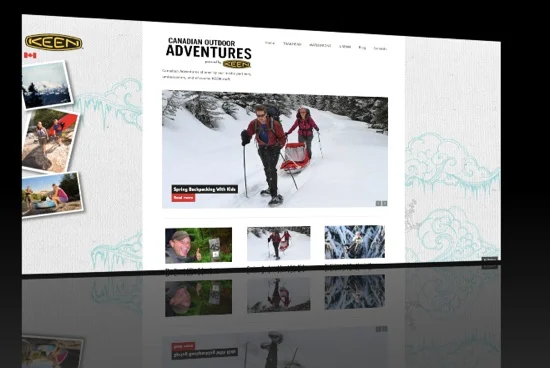Open the Blog menu item
The height and width of the screenshot is (368, 550).
(x=362, y=47)
